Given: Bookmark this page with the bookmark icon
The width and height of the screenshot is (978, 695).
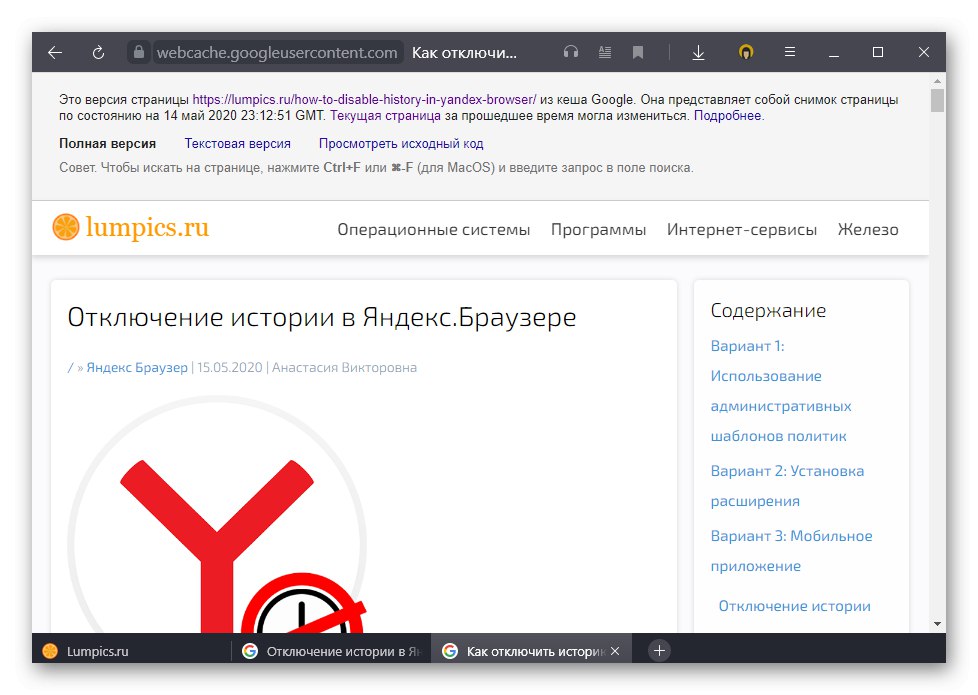Looking at the screenshot, I should 637,52.
